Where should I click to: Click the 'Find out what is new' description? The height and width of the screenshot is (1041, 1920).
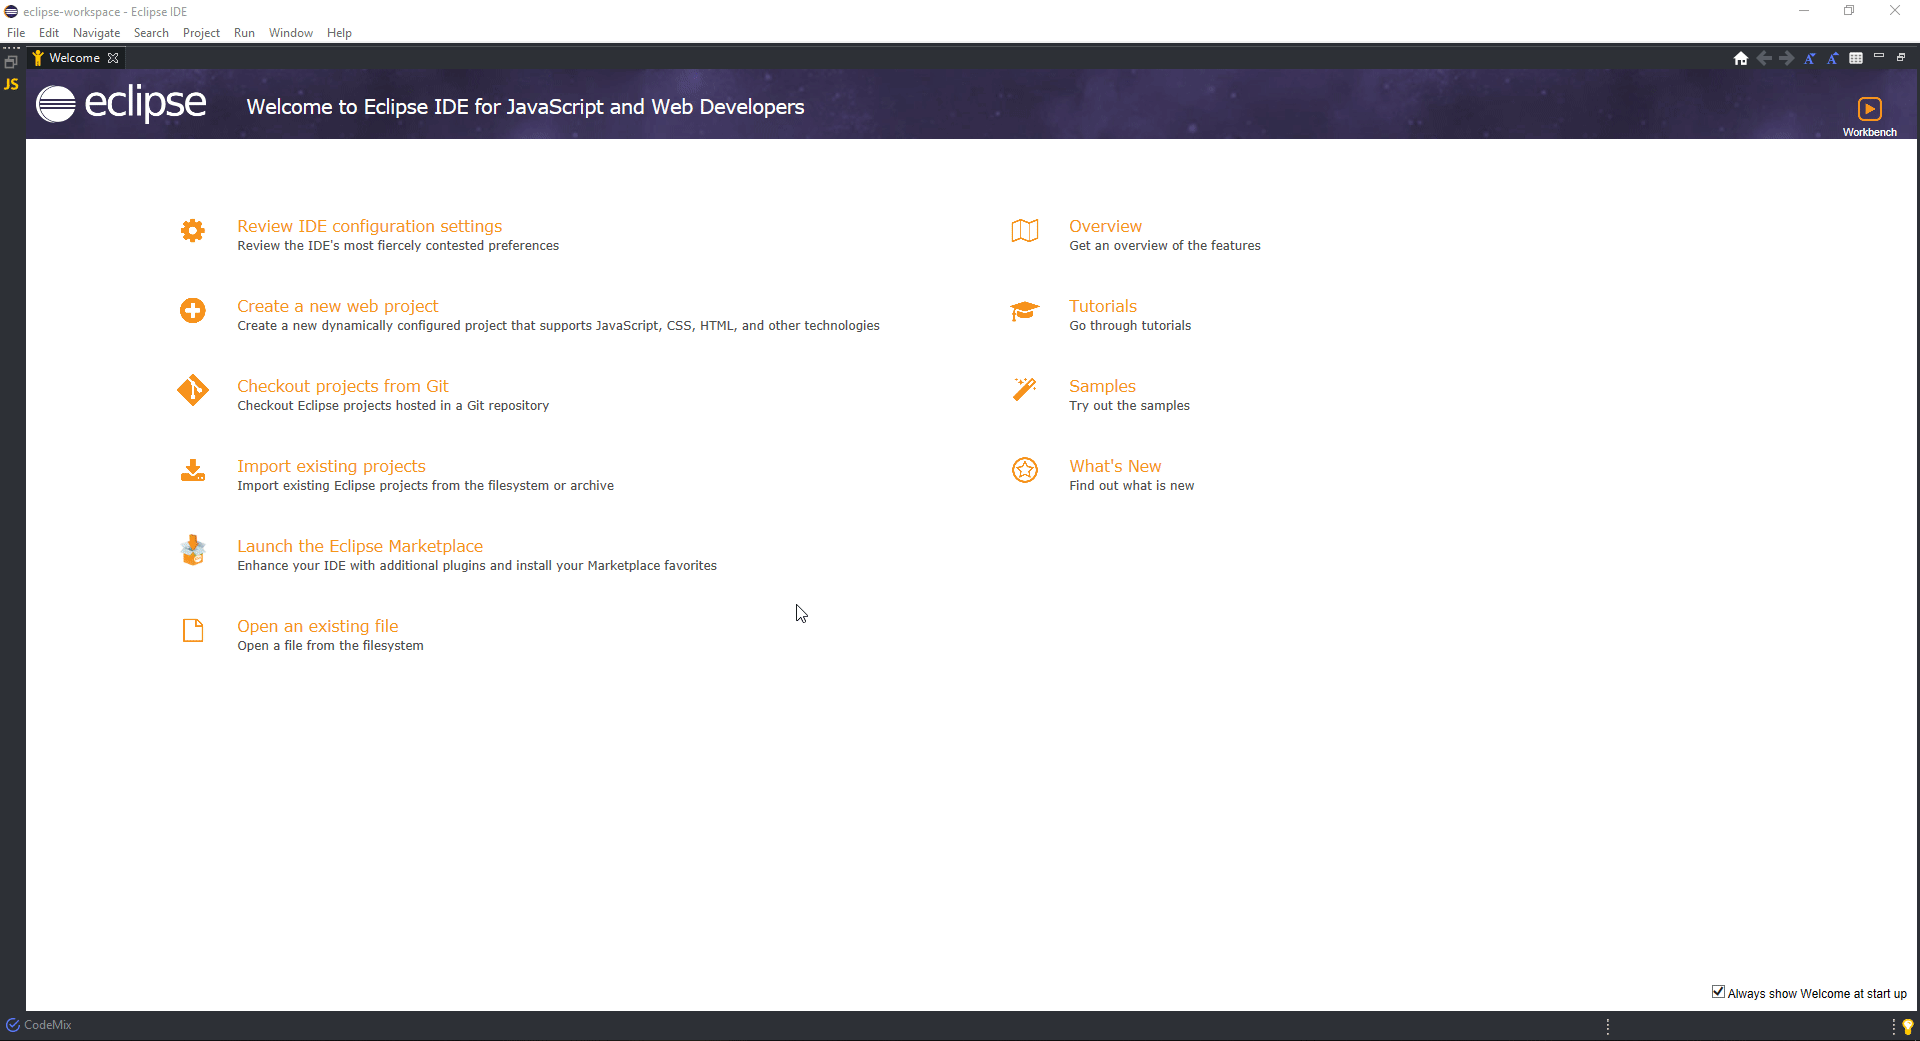1131,486
